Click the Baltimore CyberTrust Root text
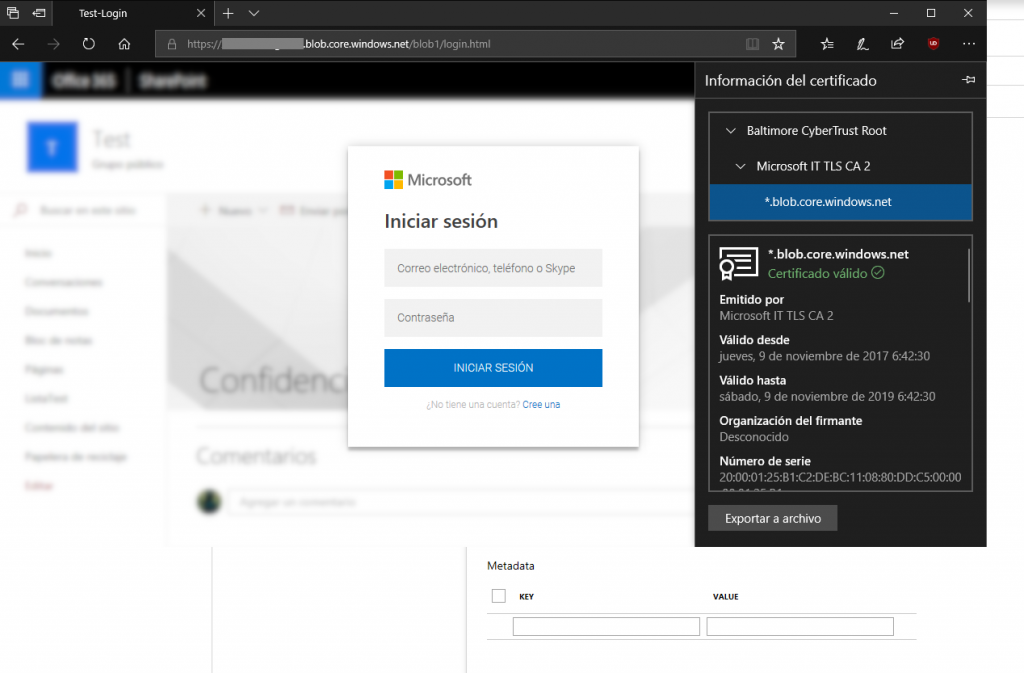 [816, 131]
